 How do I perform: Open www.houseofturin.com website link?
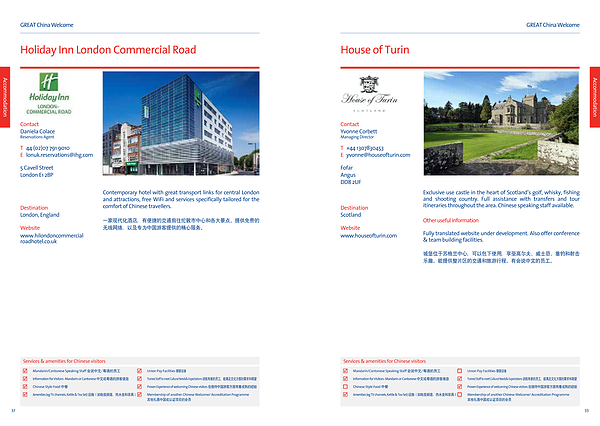(368, 236)
